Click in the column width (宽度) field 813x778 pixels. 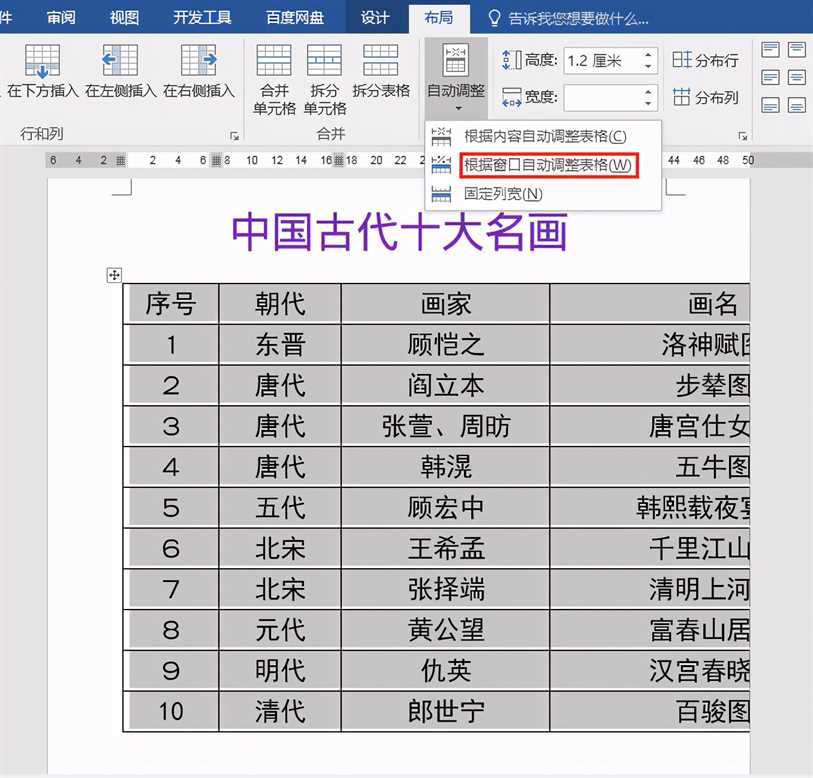601,97
